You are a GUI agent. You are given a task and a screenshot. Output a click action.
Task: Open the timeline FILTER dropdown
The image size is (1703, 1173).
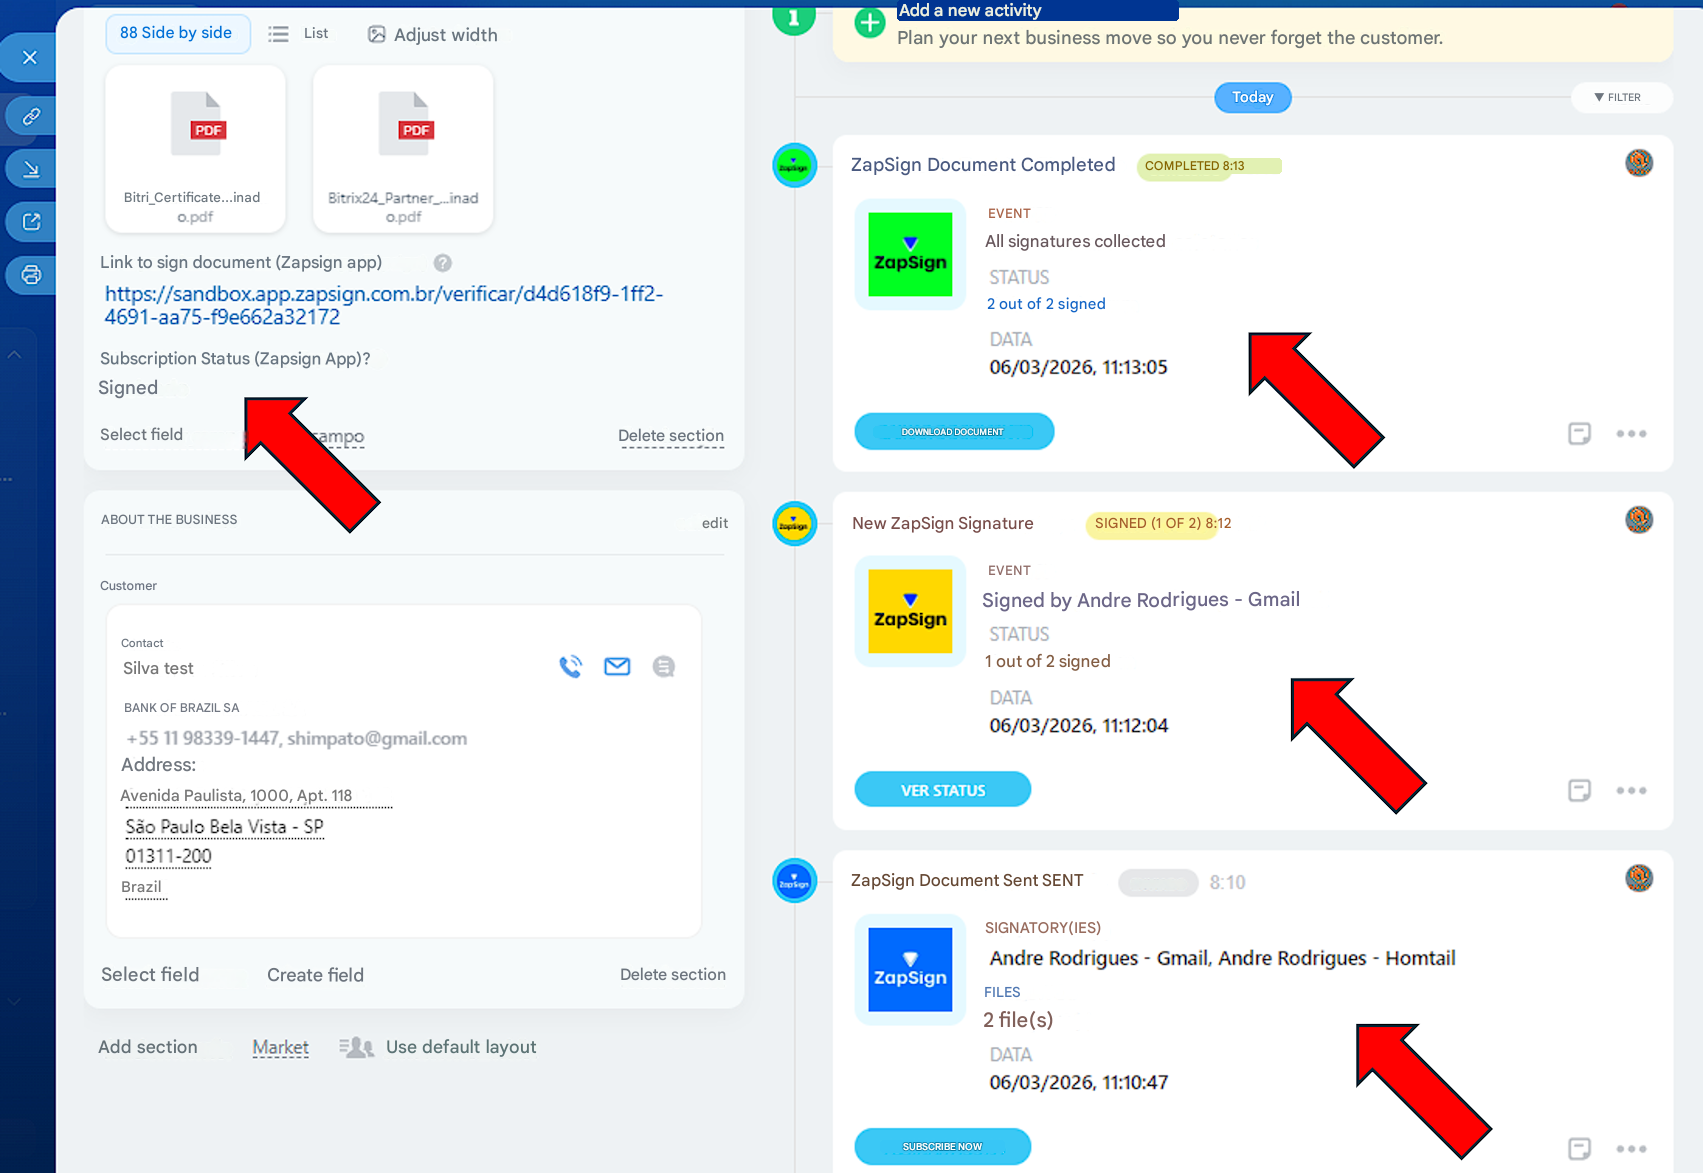click(1617, 98)
